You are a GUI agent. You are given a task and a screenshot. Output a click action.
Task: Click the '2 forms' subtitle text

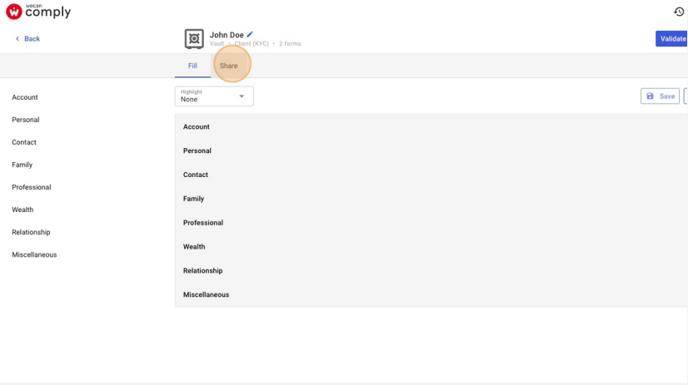pyautogui.click(x=290, y=43)
